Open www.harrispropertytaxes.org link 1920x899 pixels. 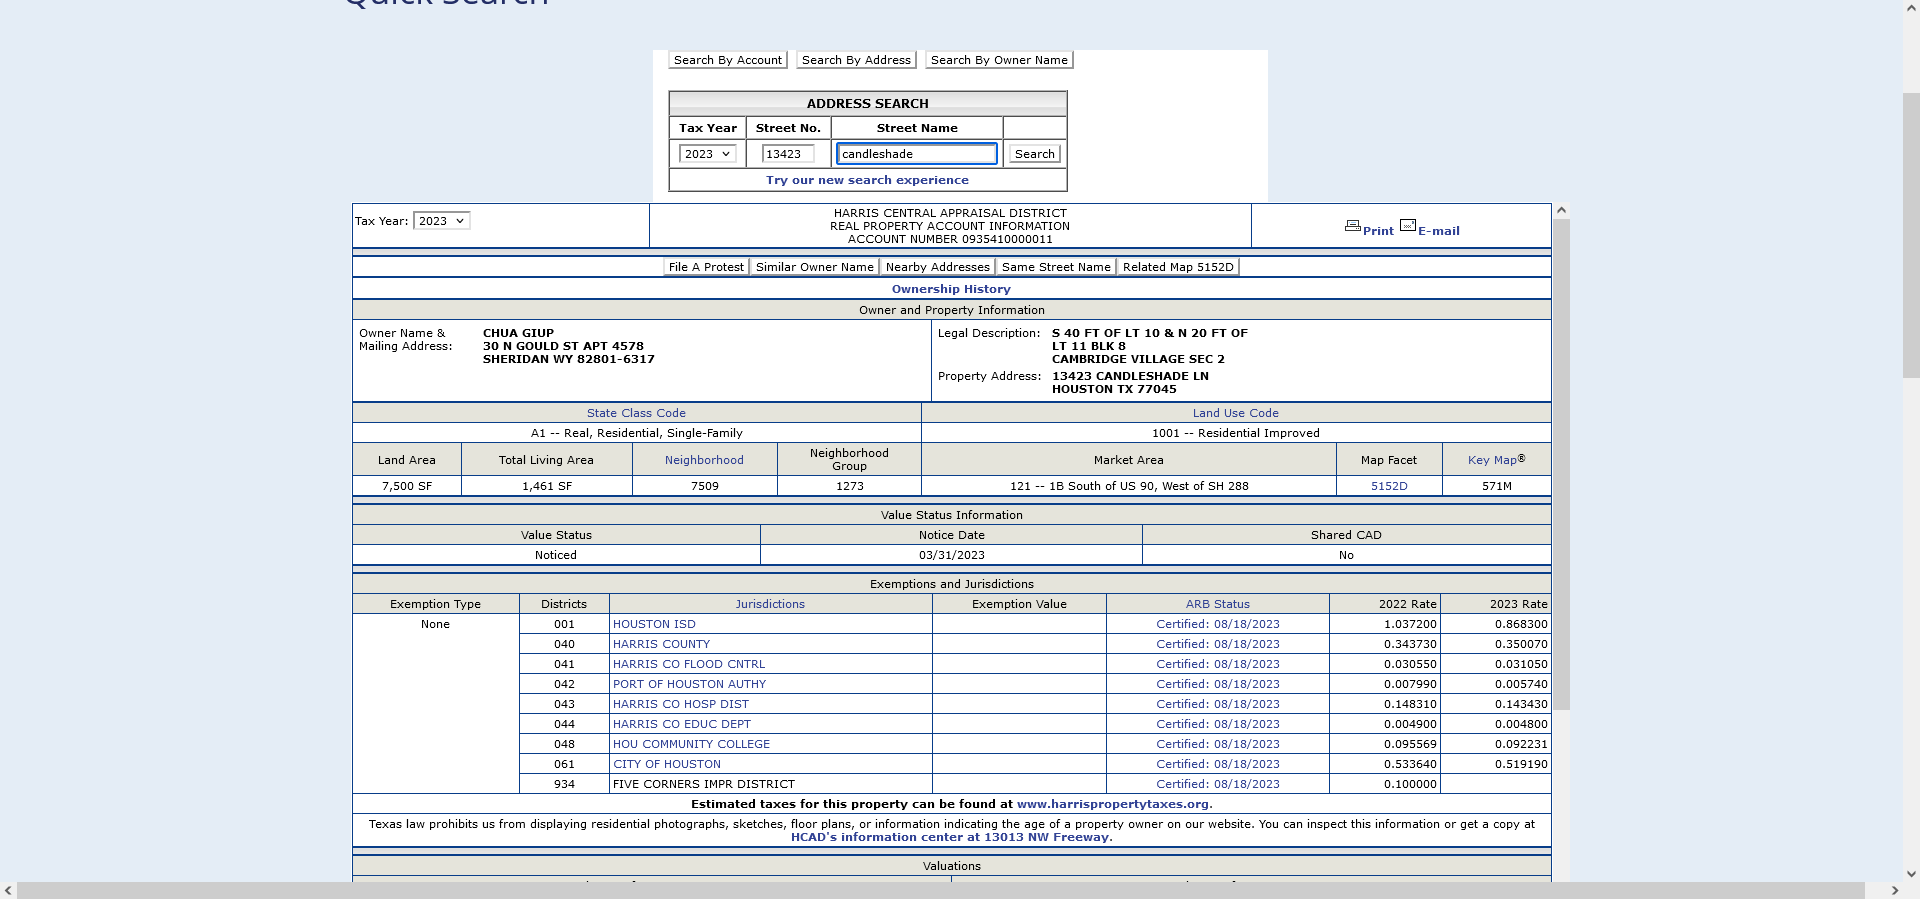(1114, 804)
